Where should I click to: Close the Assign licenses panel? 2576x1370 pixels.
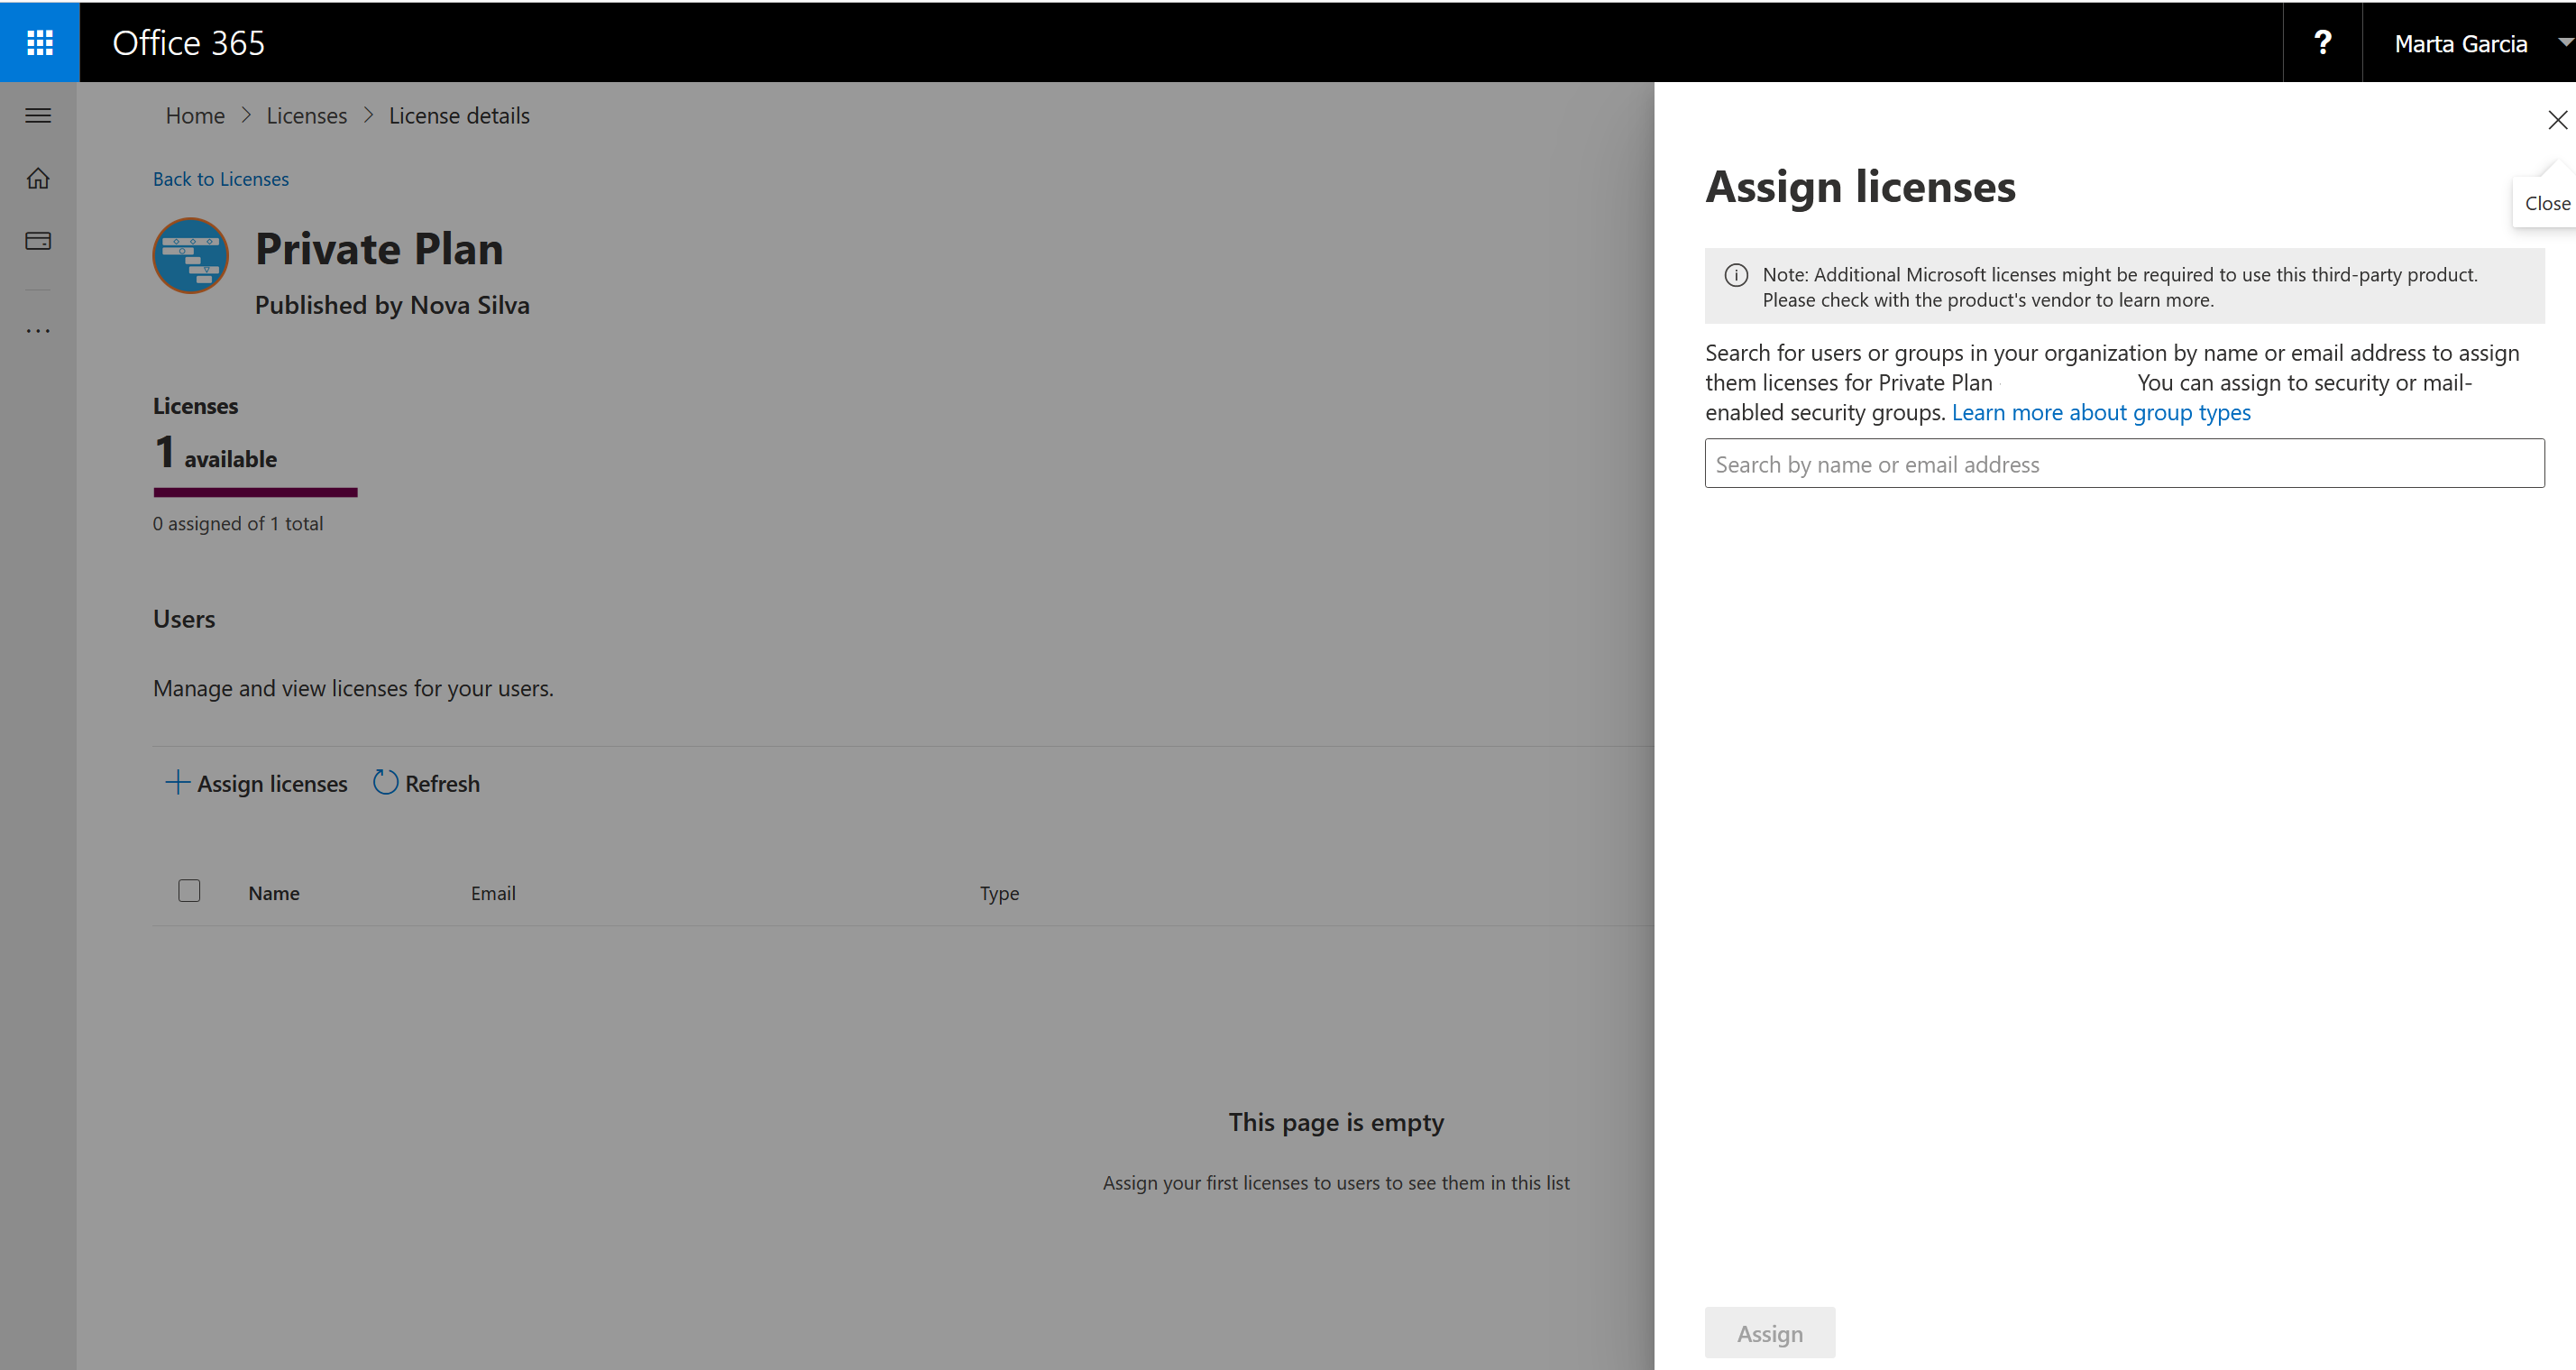(2557, 120)
